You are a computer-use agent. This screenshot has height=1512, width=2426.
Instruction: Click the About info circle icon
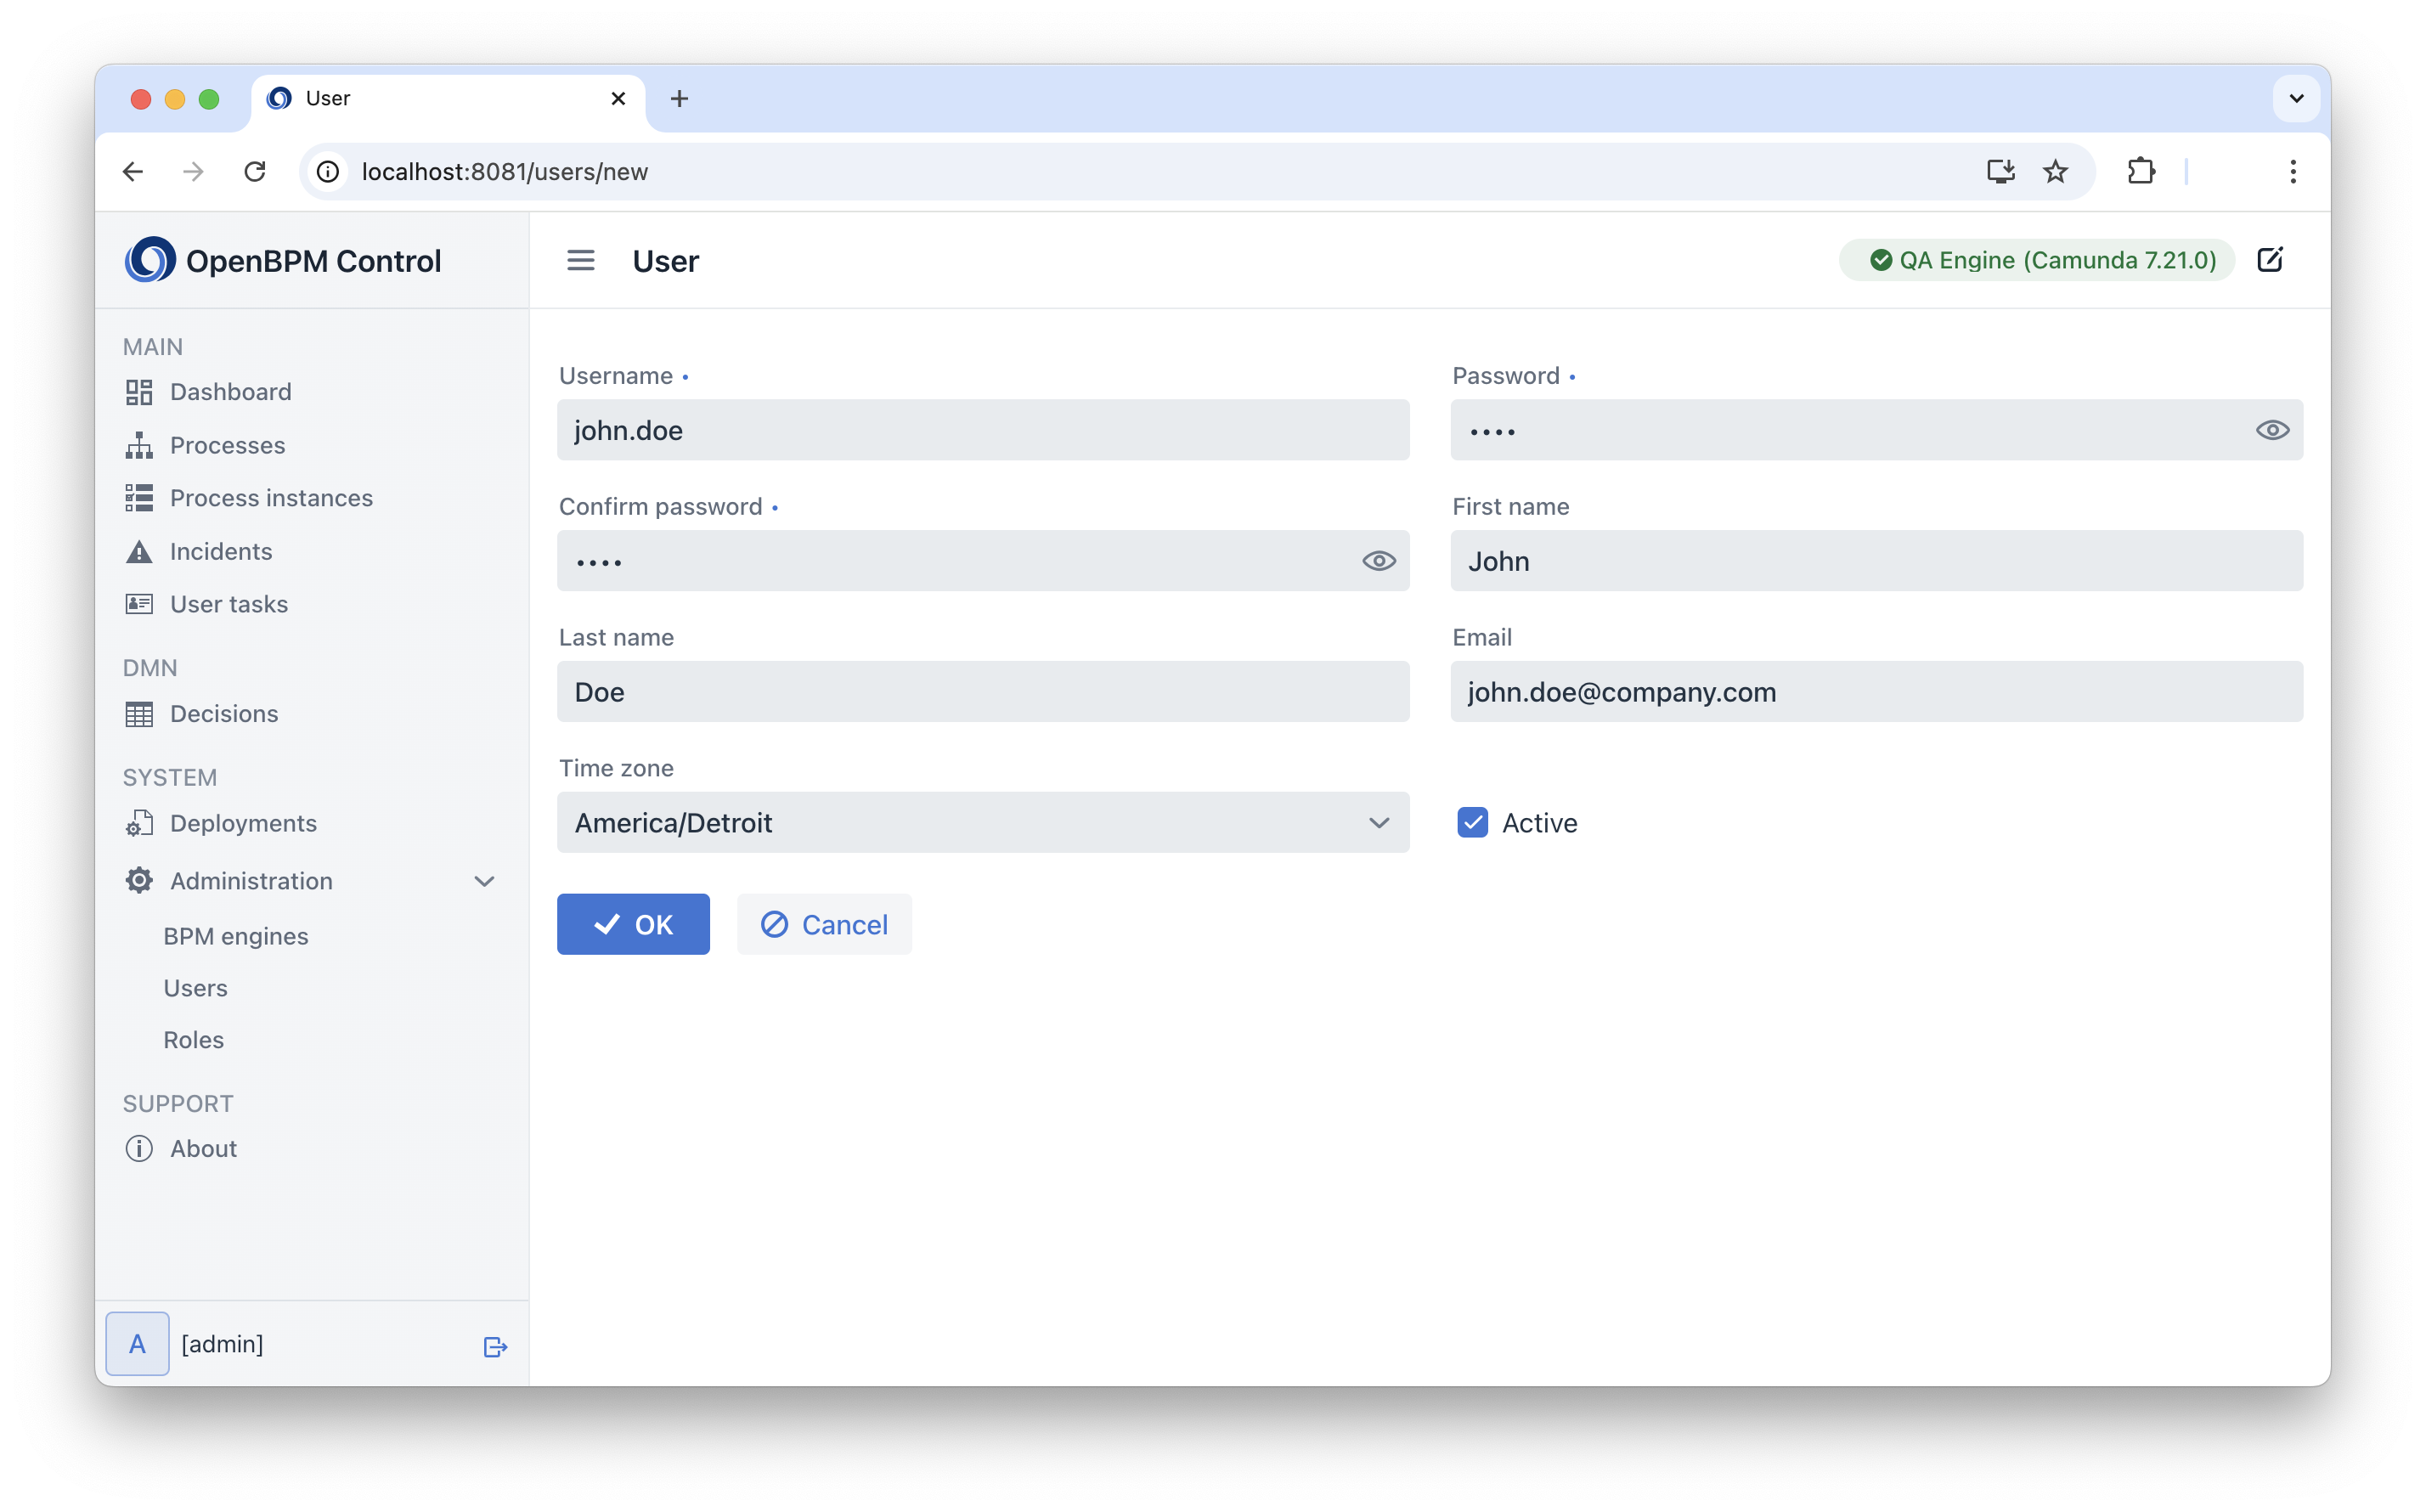[x=139, y=1148]
